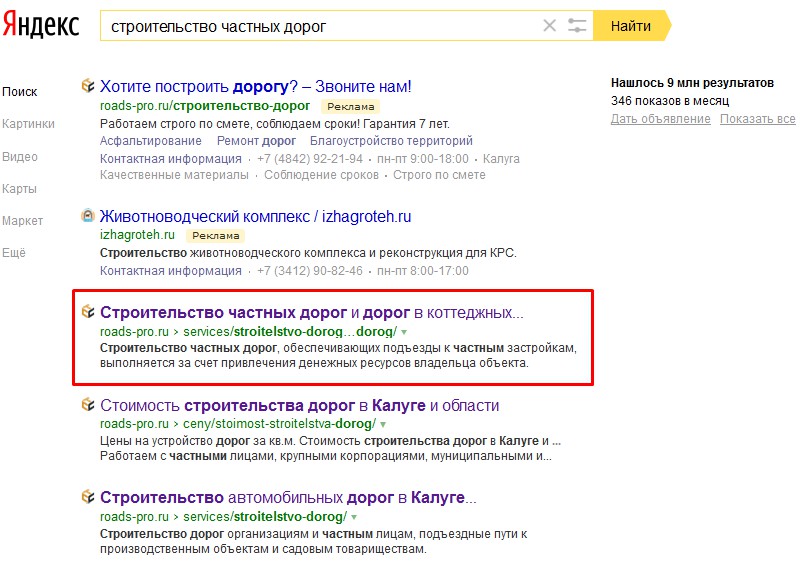The width and height of the screenshot is (802, 561).
Task: Click 'пн-пт 9:00-18:00' working hours
Action: (422, 159)
